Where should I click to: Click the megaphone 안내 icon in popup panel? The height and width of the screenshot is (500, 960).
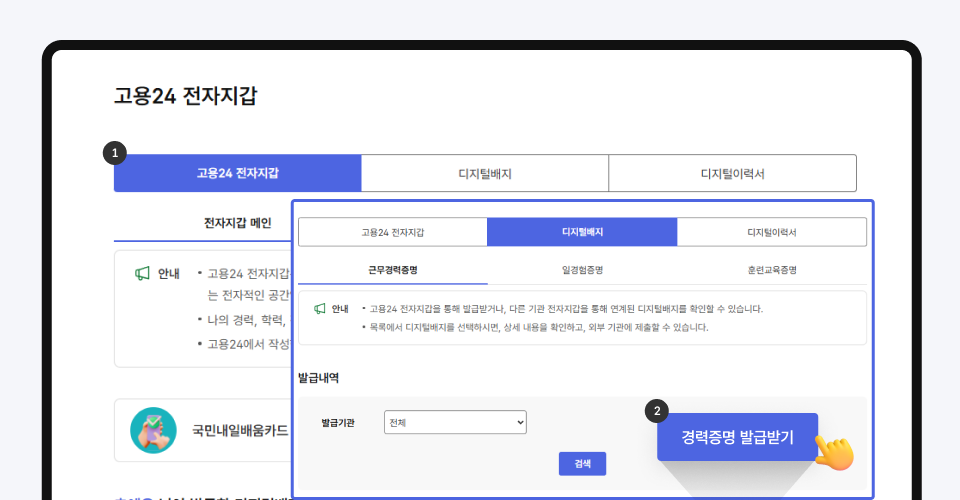[320, 309]
